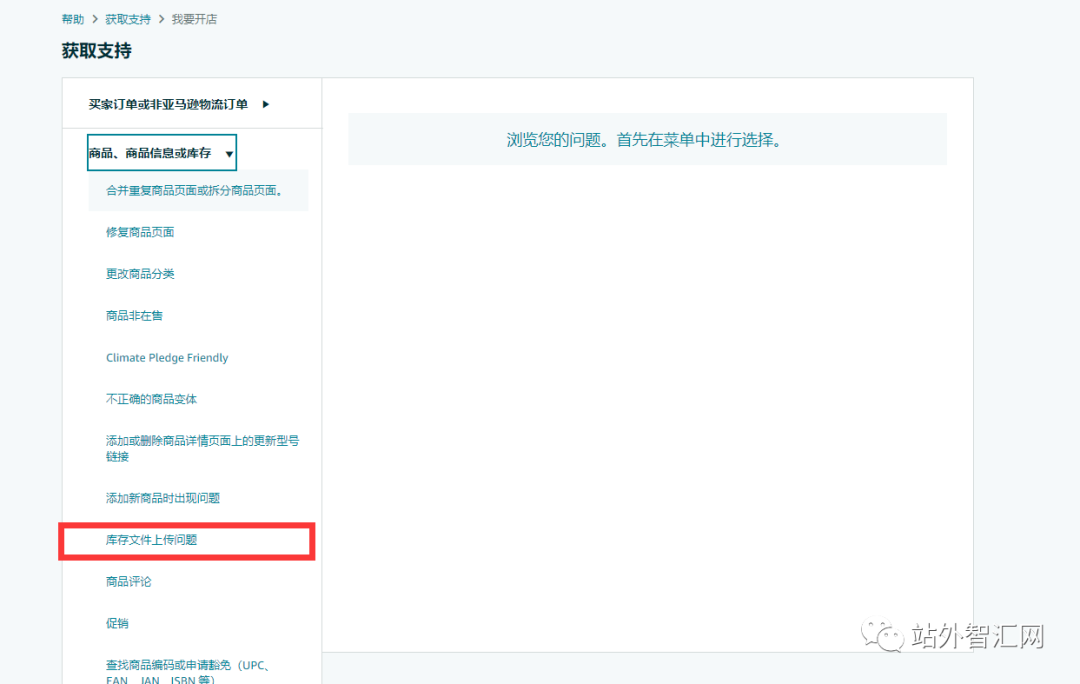Select 添加新商品时出现问题 topic
Image resolution: width=1080 pixels, height=684 pixels.
pyautogui.click(x=163, y=498)
